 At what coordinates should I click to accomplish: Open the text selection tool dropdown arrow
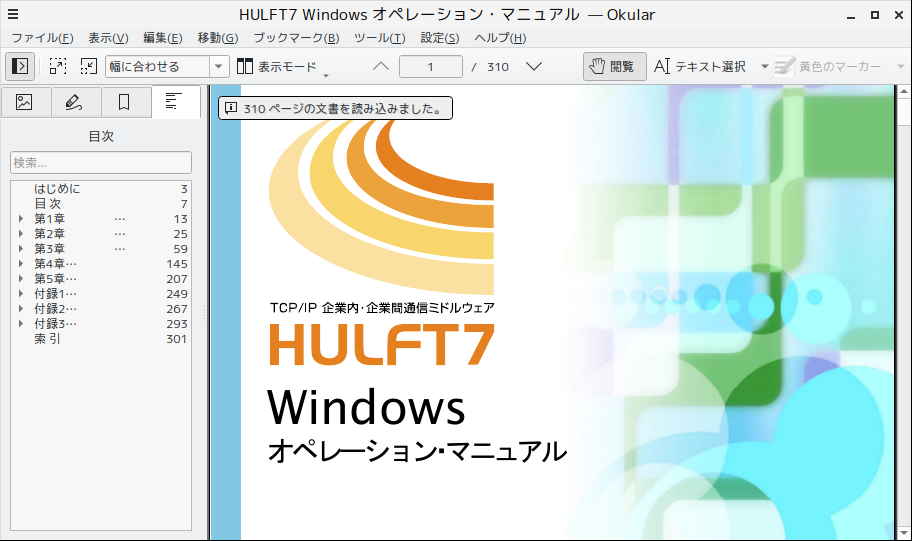click(764, 66)
